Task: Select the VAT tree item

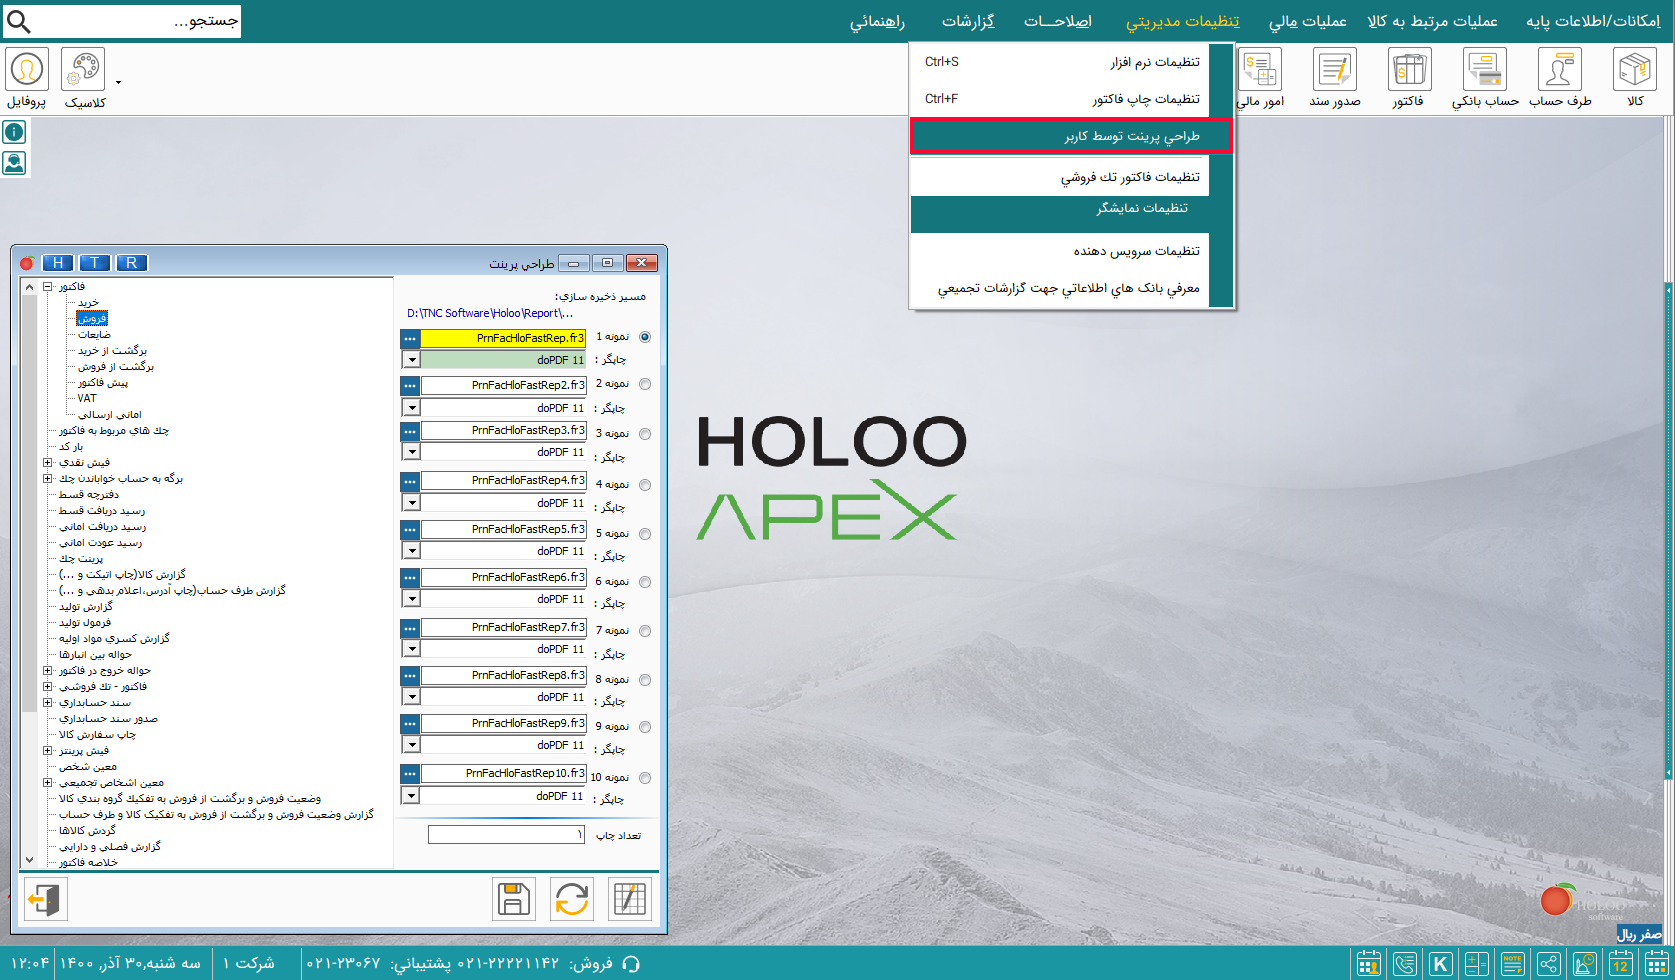Action: pos(87,399)
